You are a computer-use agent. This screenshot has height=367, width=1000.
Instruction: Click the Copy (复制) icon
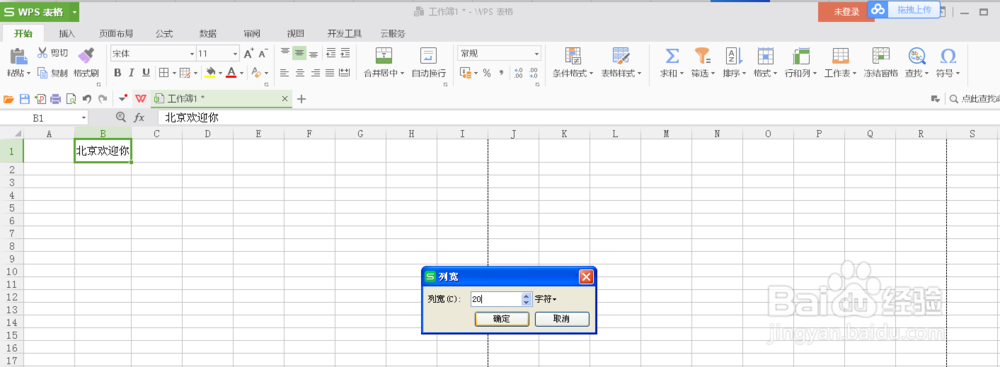coord(43,73)
